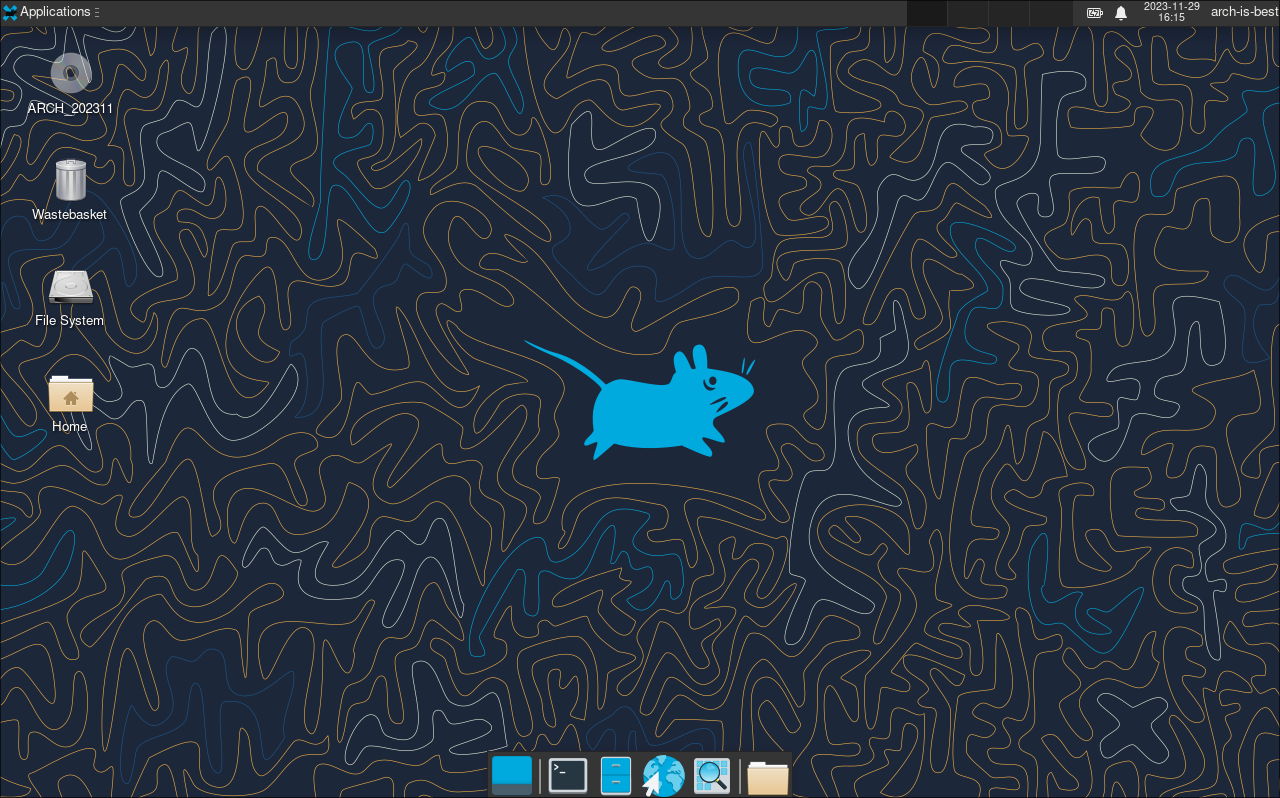Launch the Web Browser globe icon

tap(663, 775)
